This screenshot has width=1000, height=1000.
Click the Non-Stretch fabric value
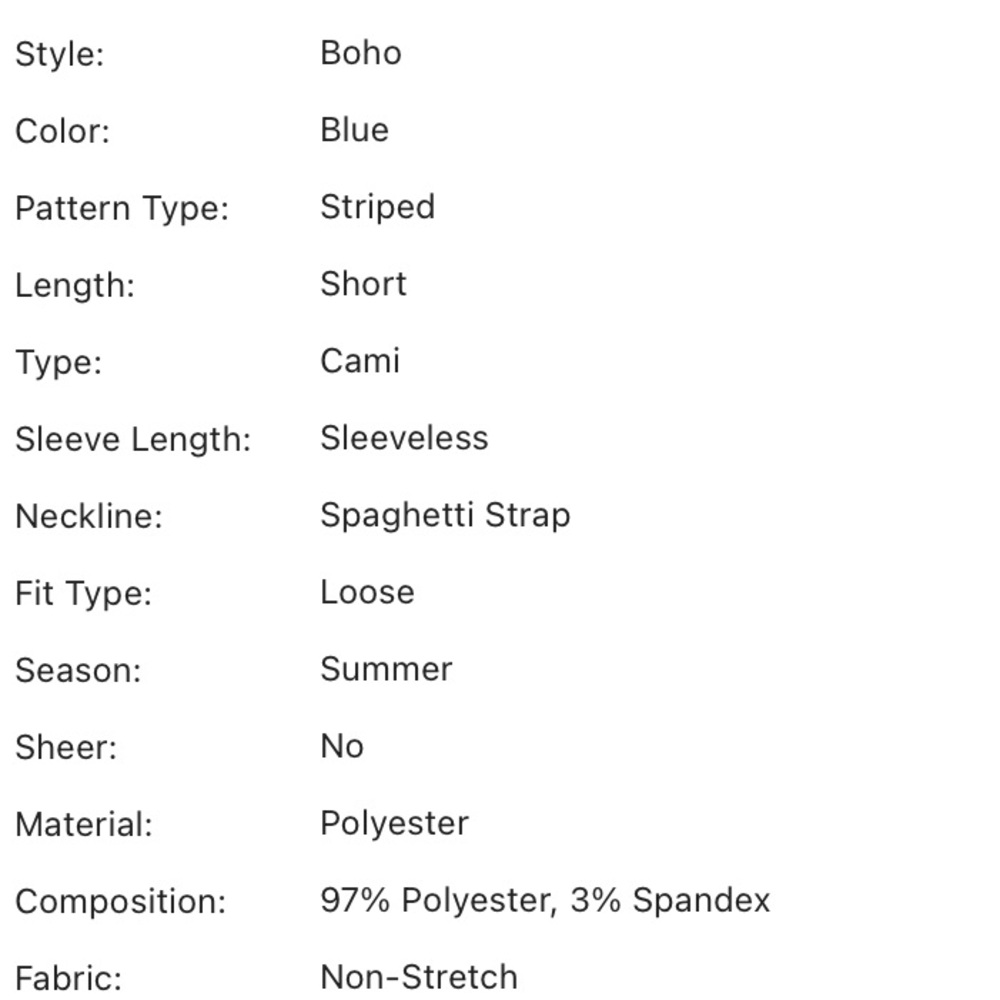point(419,977)
